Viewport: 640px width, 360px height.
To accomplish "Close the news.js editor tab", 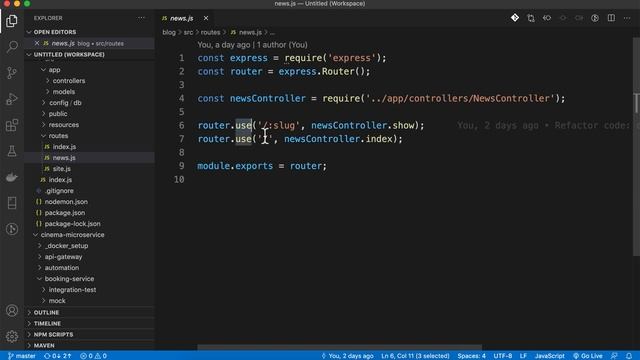I will tap(206, 18).
